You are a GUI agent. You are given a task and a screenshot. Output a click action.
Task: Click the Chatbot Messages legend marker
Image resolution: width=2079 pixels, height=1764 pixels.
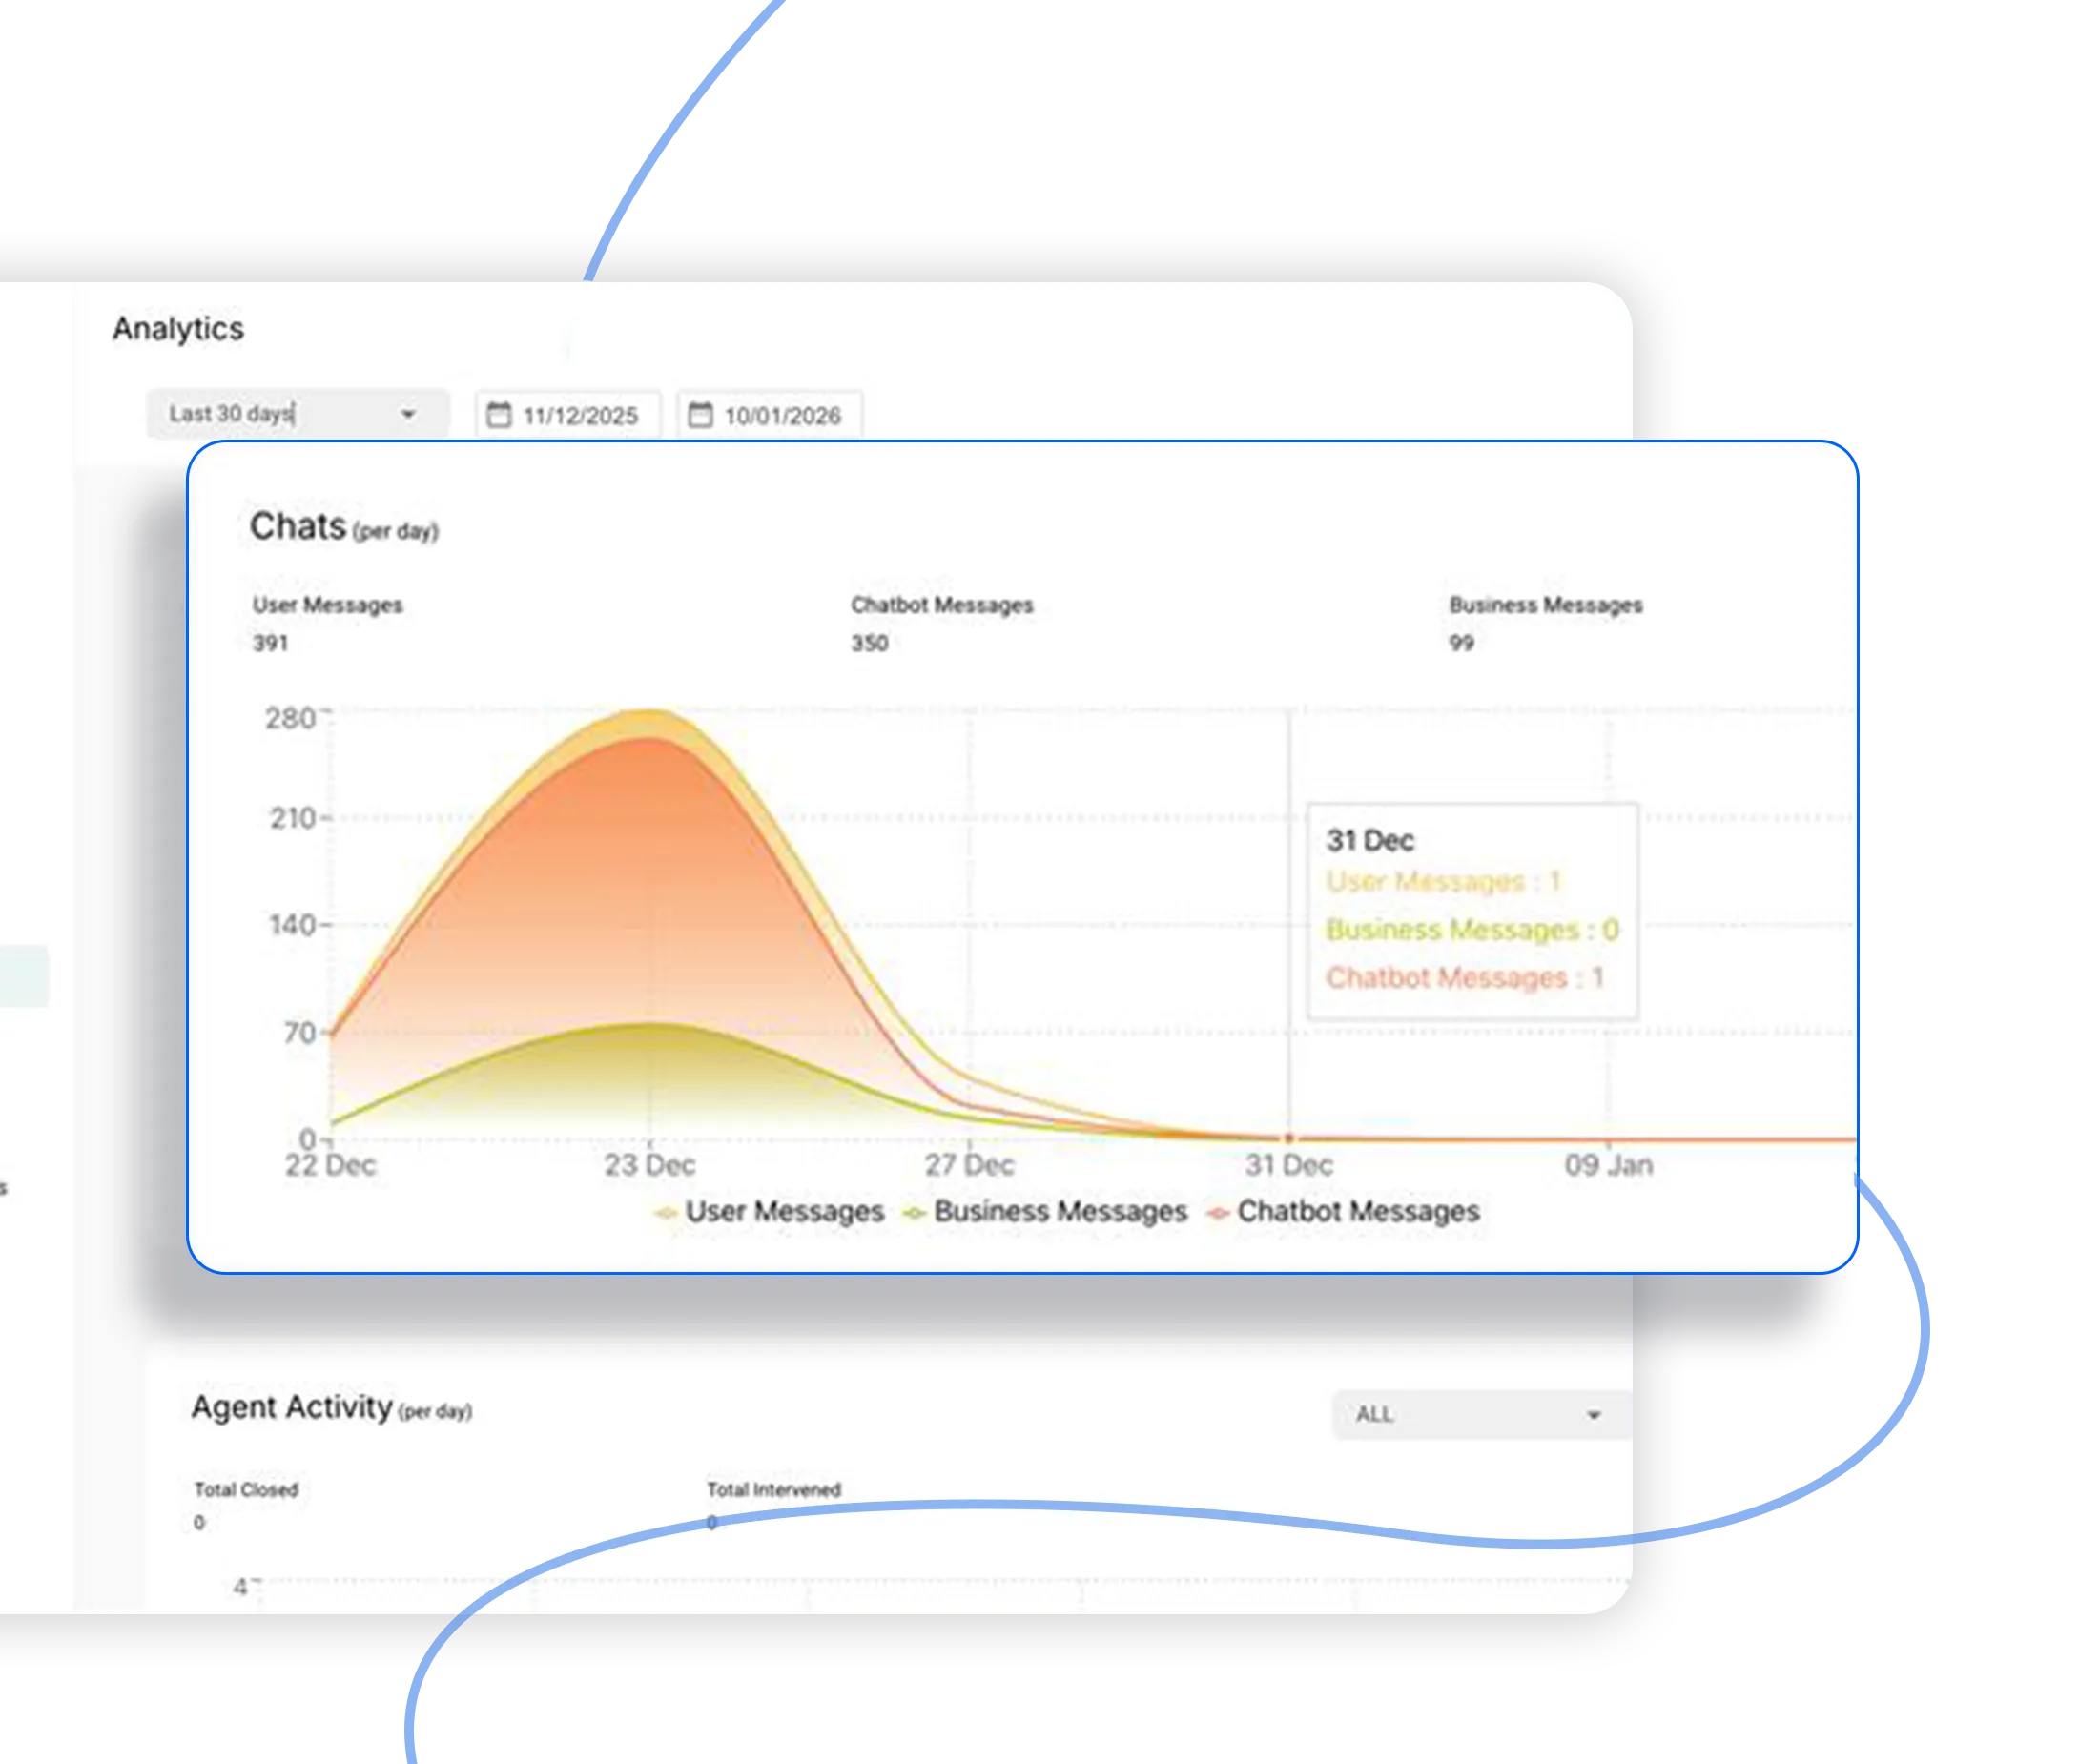pos(1218,1213)
